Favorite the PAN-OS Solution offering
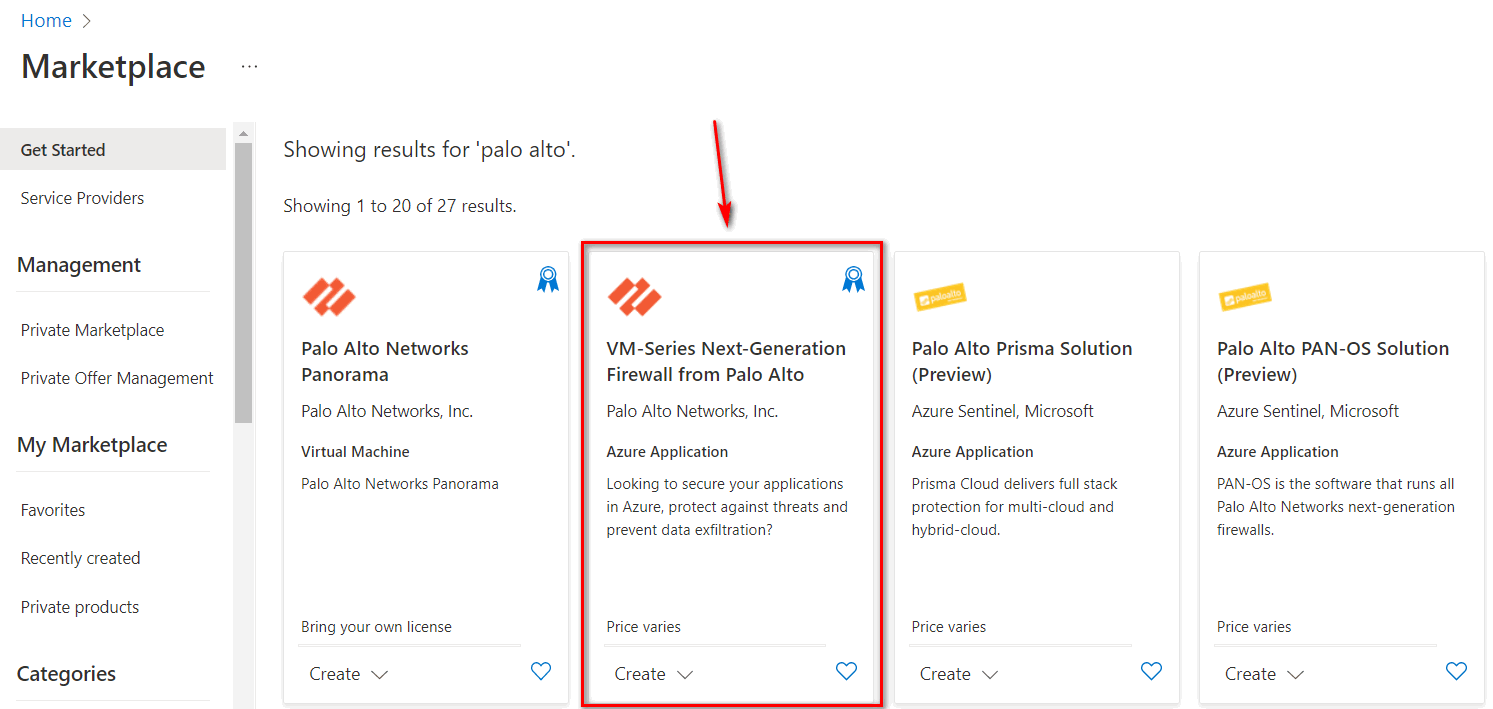Screen dimensions: 1493x709 click(1456, 671)
